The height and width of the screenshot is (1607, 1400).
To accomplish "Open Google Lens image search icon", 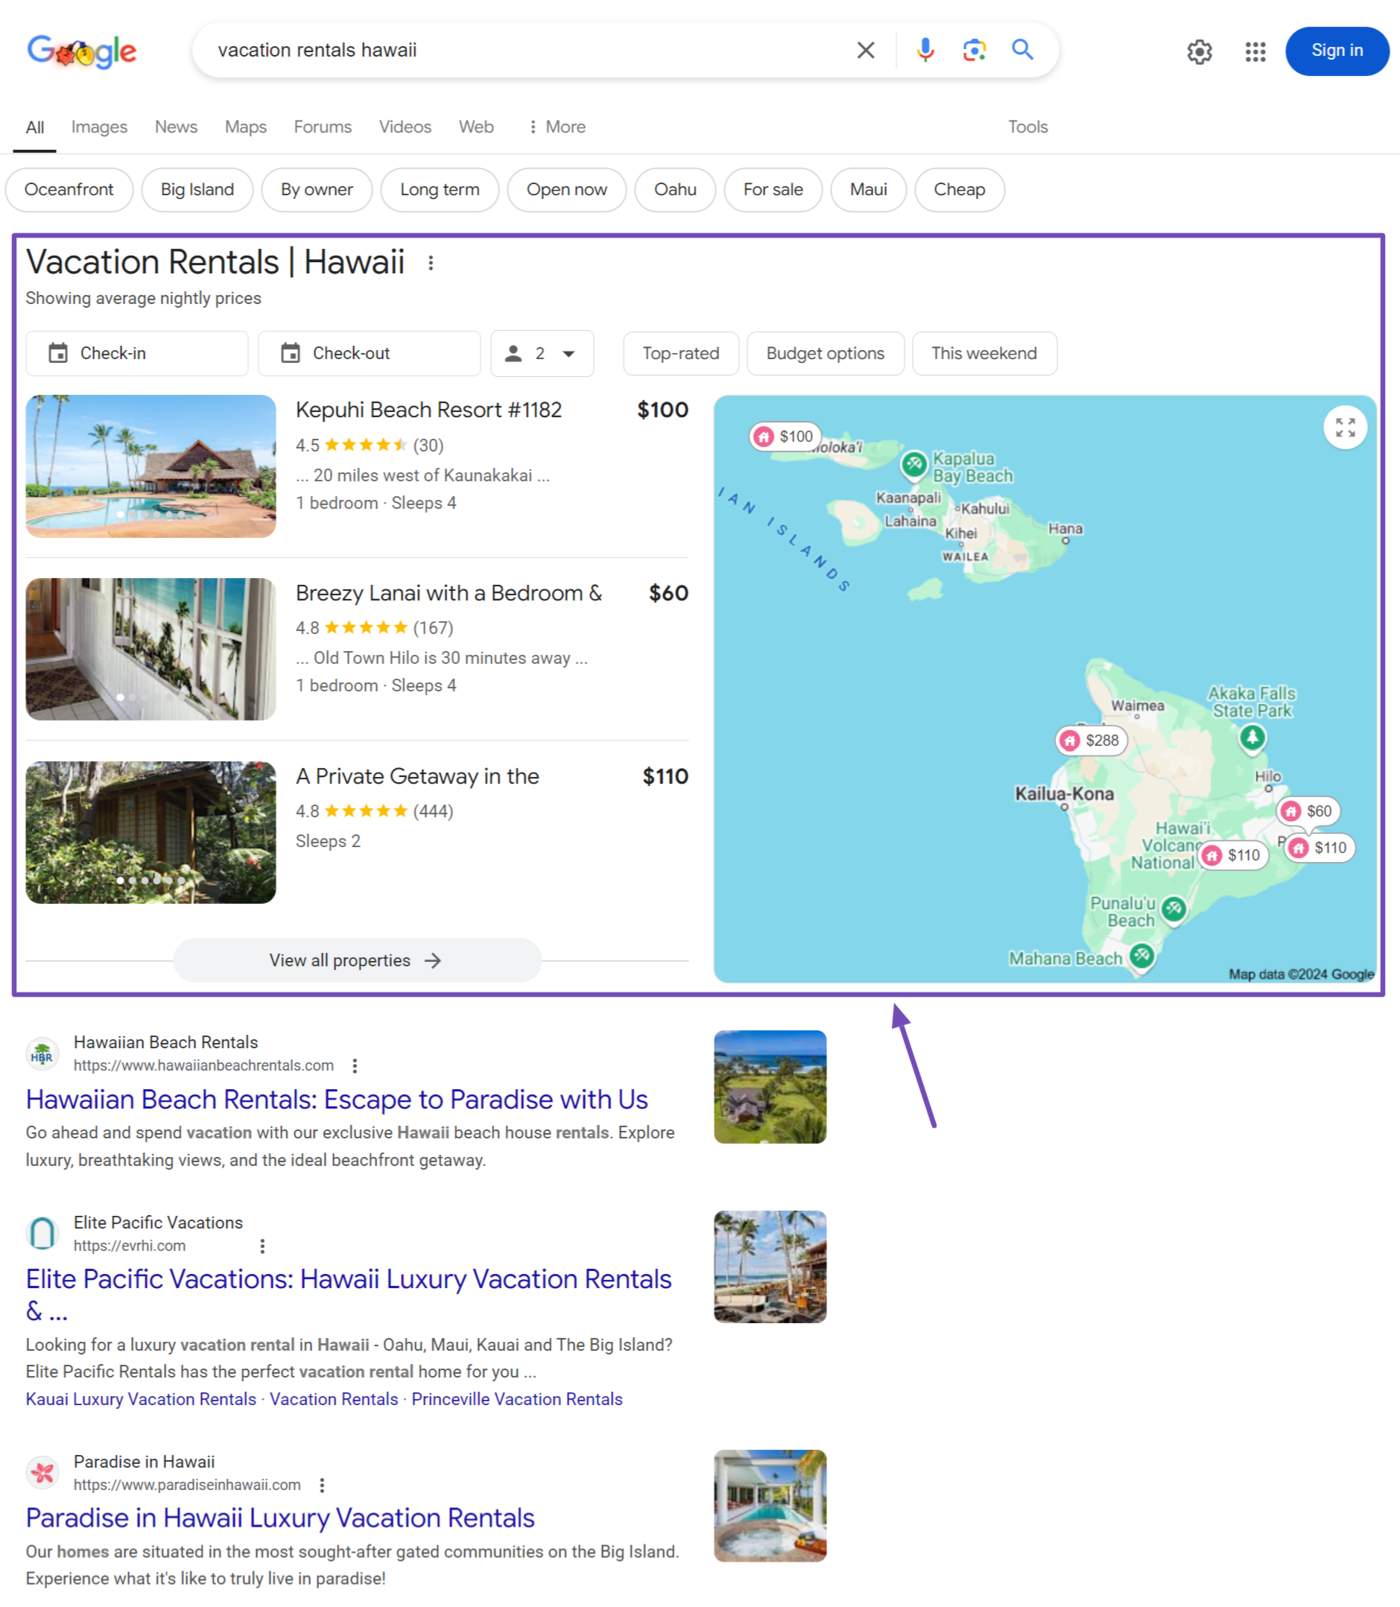I will point(974,50).
